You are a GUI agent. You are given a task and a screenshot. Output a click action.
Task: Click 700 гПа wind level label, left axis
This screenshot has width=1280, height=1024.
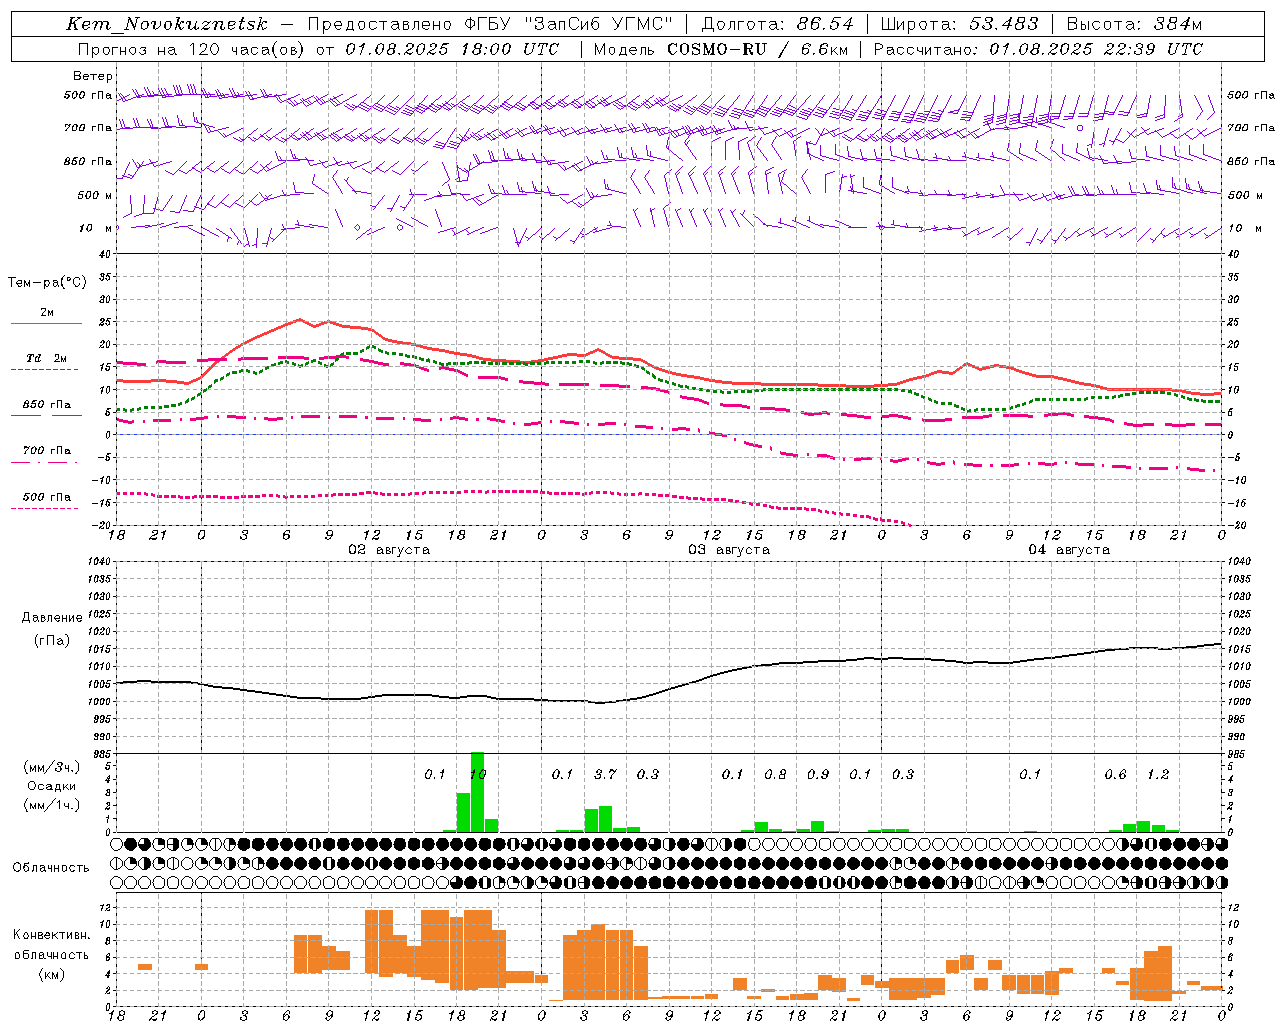click(88, 128)
